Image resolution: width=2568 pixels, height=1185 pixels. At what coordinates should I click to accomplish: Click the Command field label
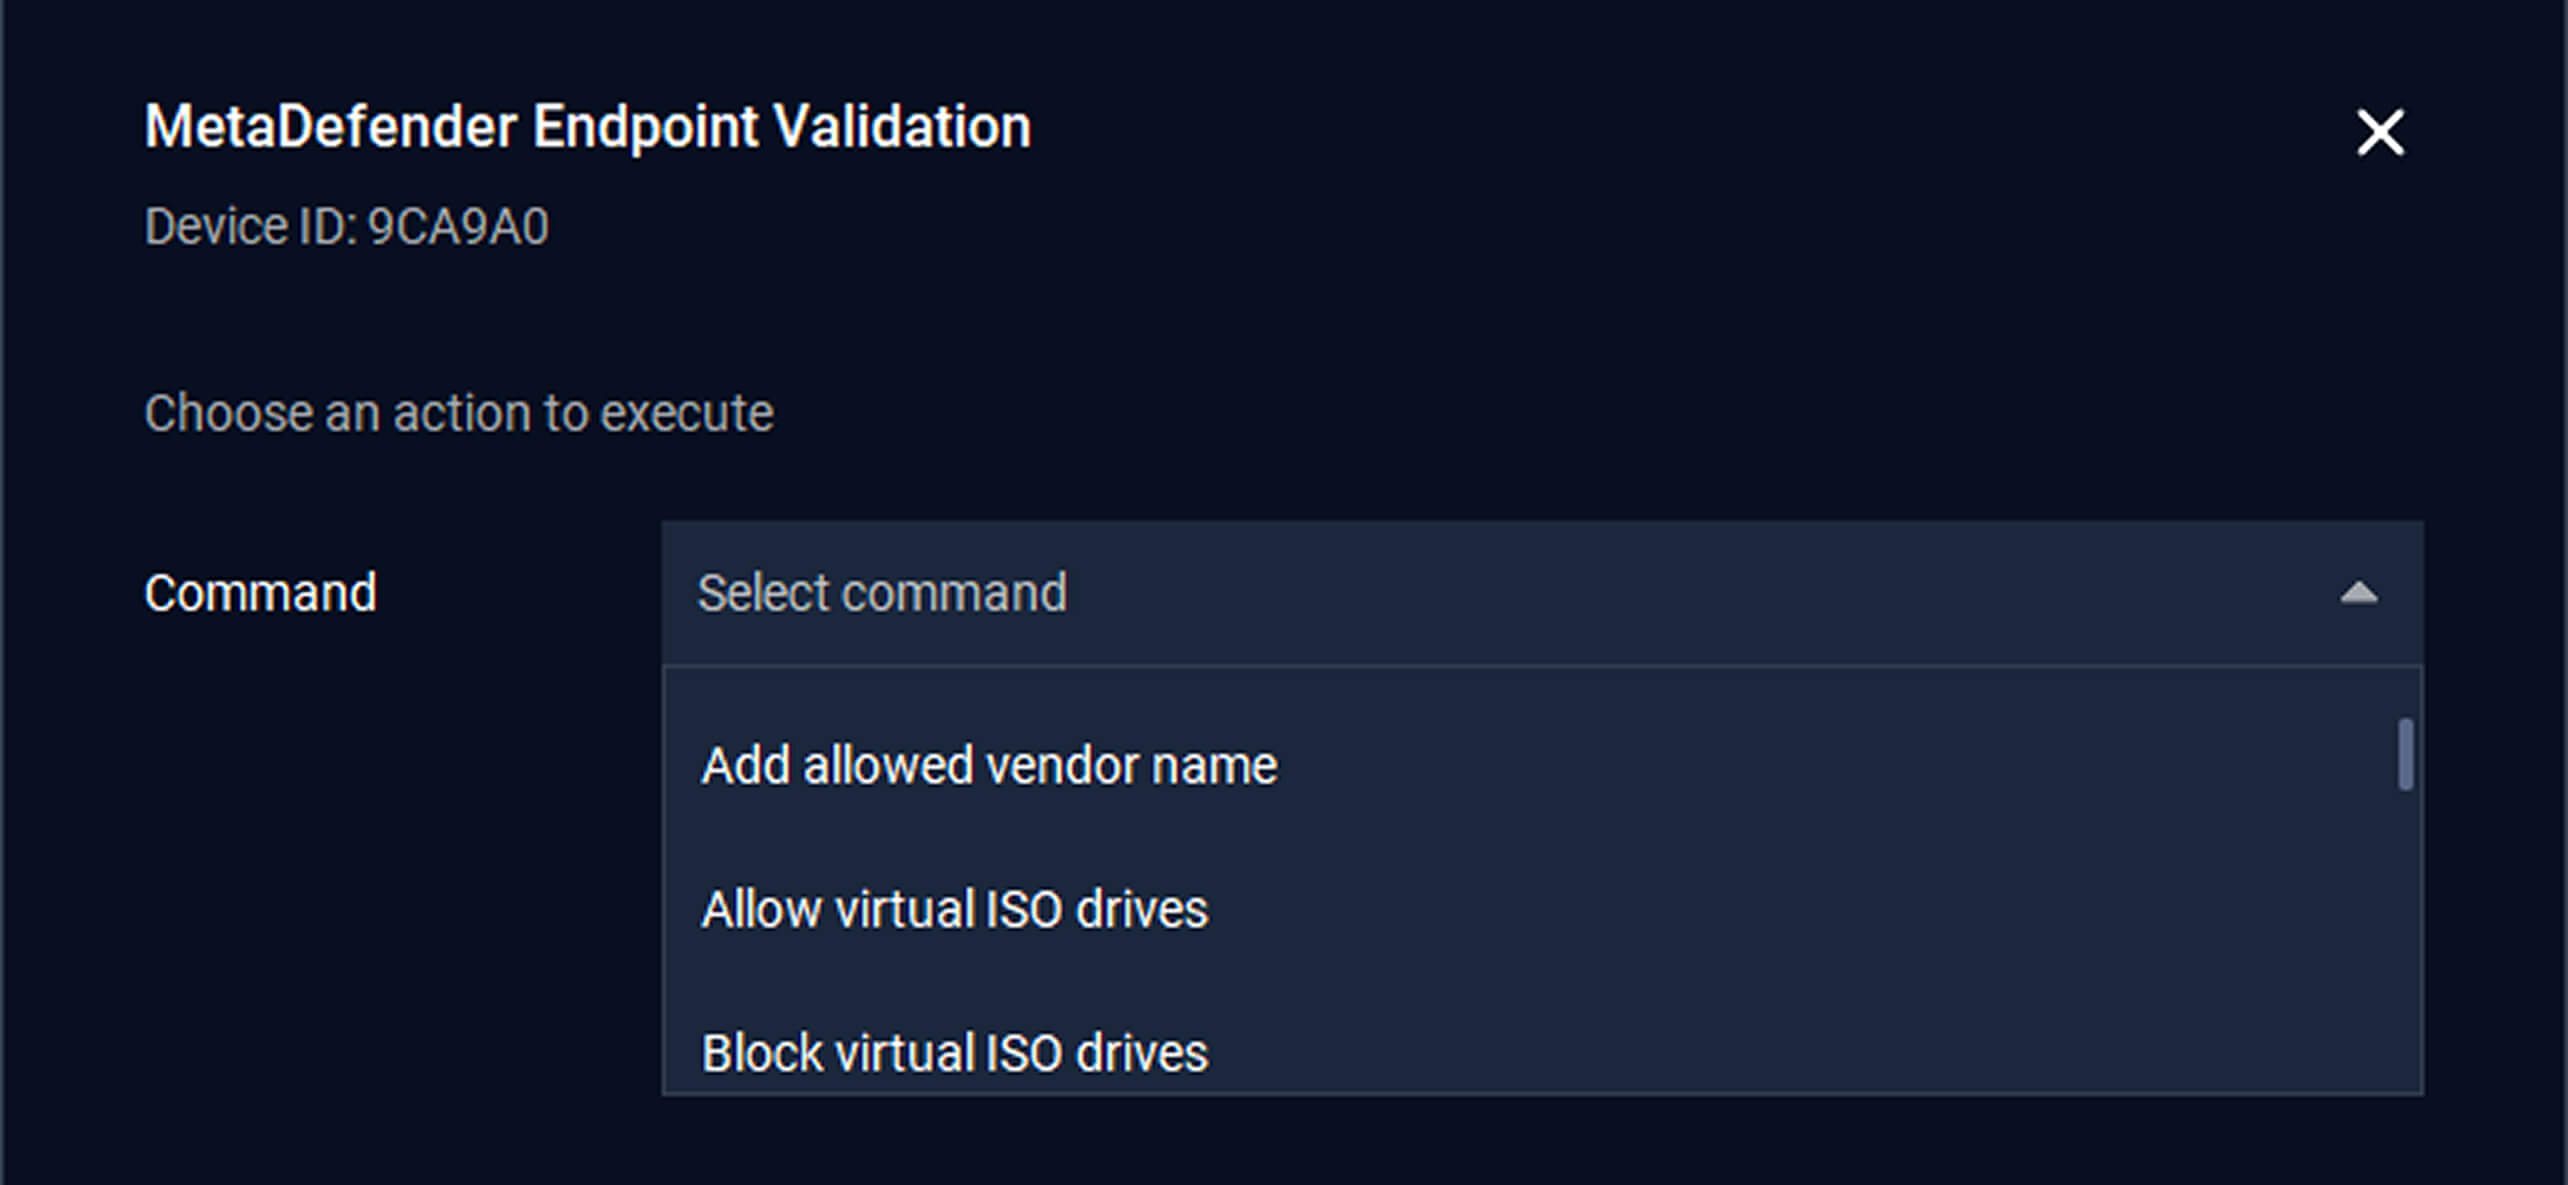pyautogui.click(x=260, y=593)
